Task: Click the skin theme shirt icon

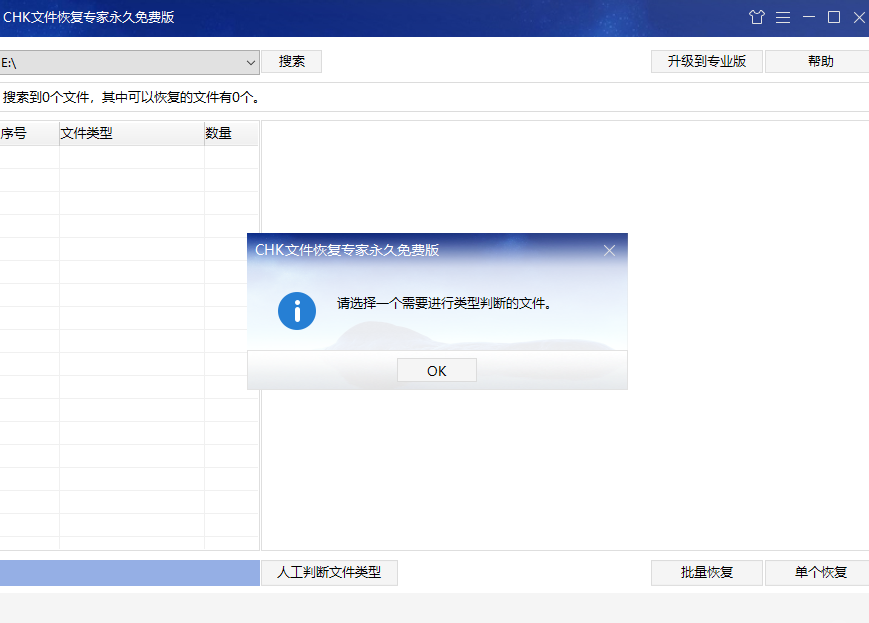Action: point(757,17)
